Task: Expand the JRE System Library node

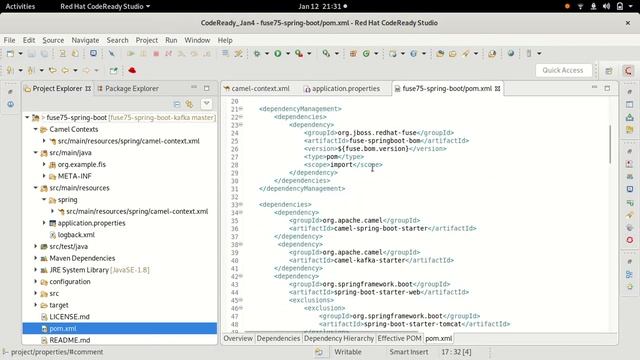Action: click(36, 270)
